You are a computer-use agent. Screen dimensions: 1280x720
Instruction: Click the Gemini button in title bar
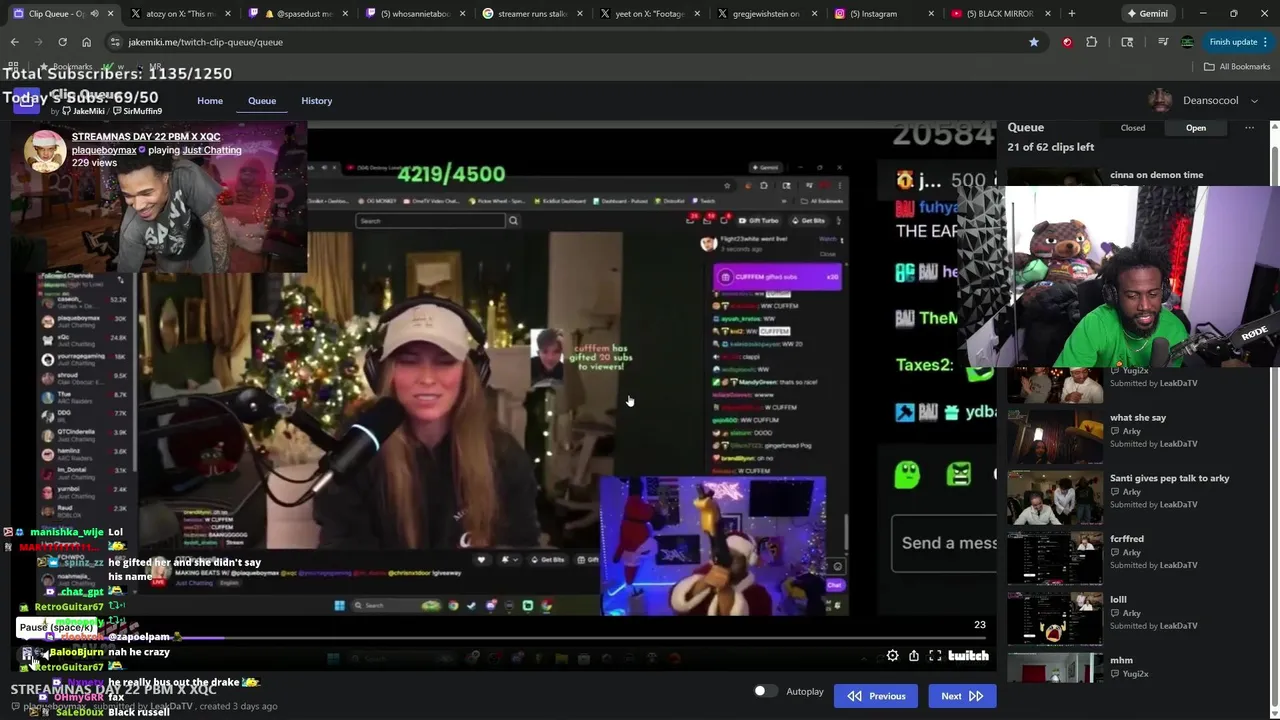(x=1147, y=14)
